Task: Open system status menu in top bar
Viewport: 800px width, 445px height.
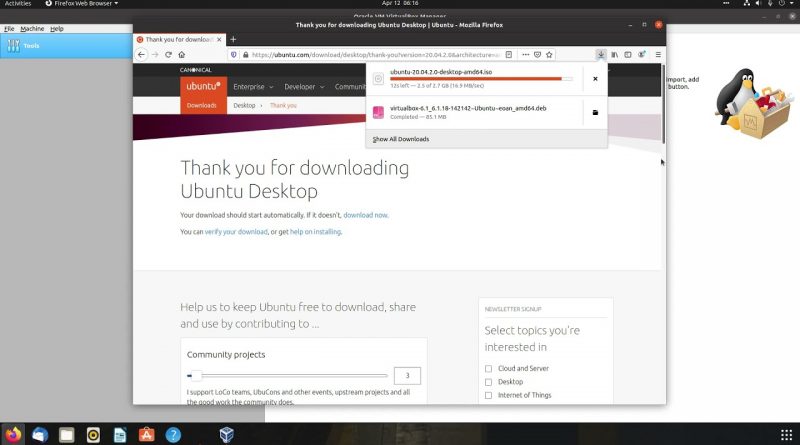Action: [x=770, y=3]
